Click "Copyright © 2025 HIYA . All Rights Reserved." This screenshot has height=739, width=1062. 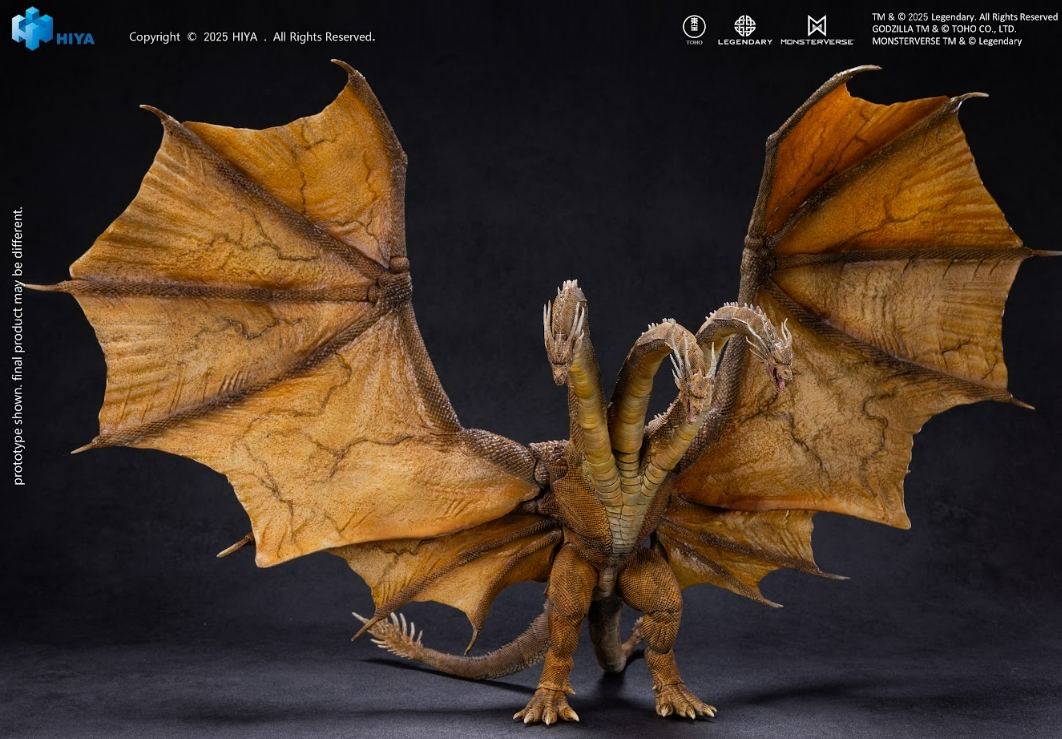pyautogui.click(x=252, y=37)
